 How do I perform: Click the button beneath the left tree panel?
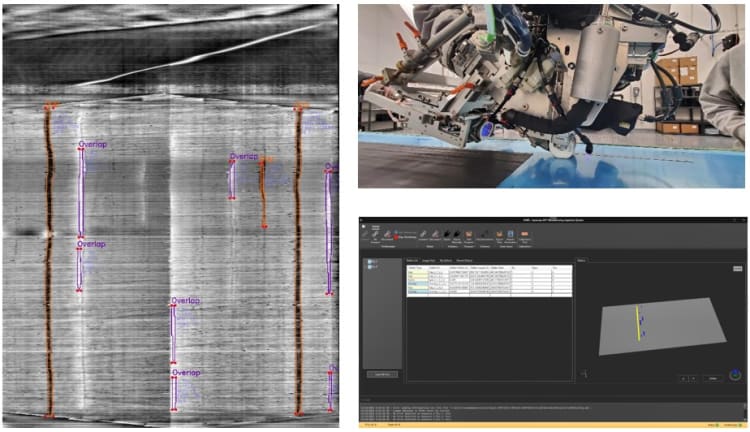point(382,375)
